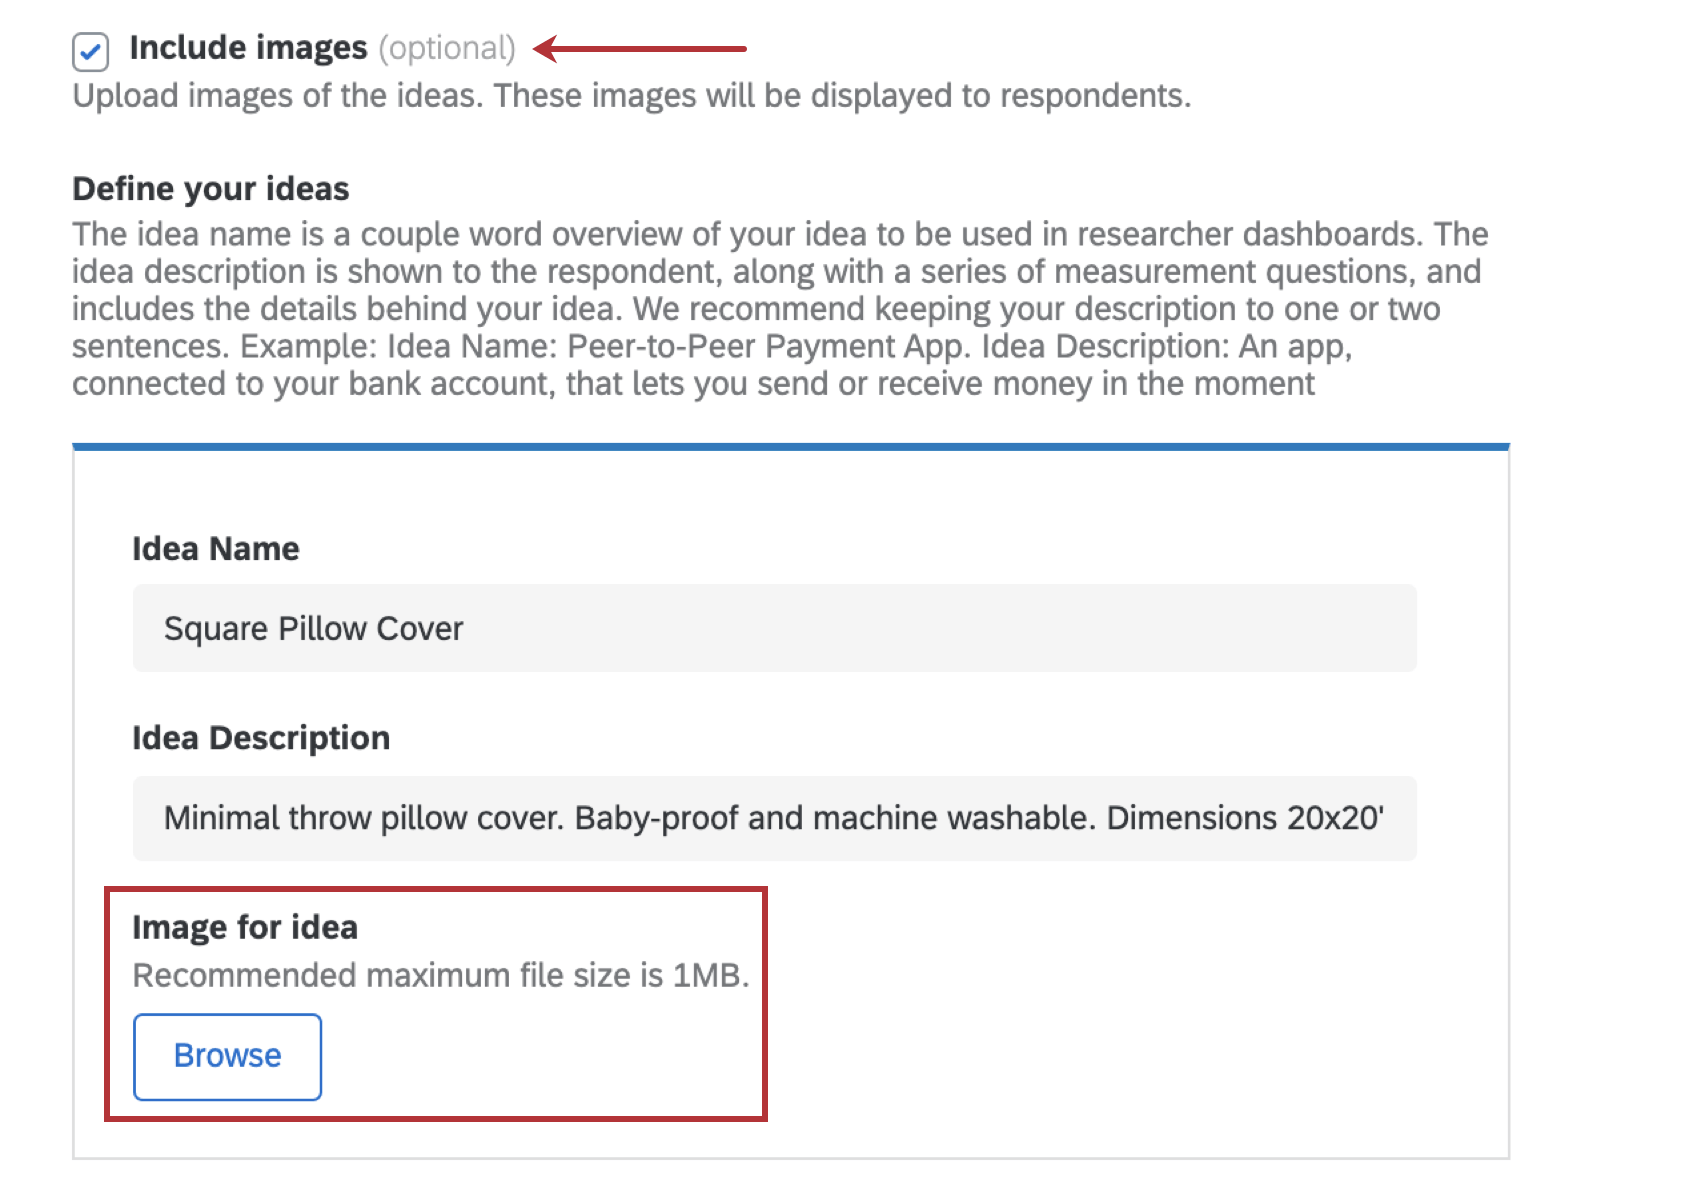The width and height of the screenshot is (1700, 1178).
Task: Click the Idea Description label
Action: [260, 738]
